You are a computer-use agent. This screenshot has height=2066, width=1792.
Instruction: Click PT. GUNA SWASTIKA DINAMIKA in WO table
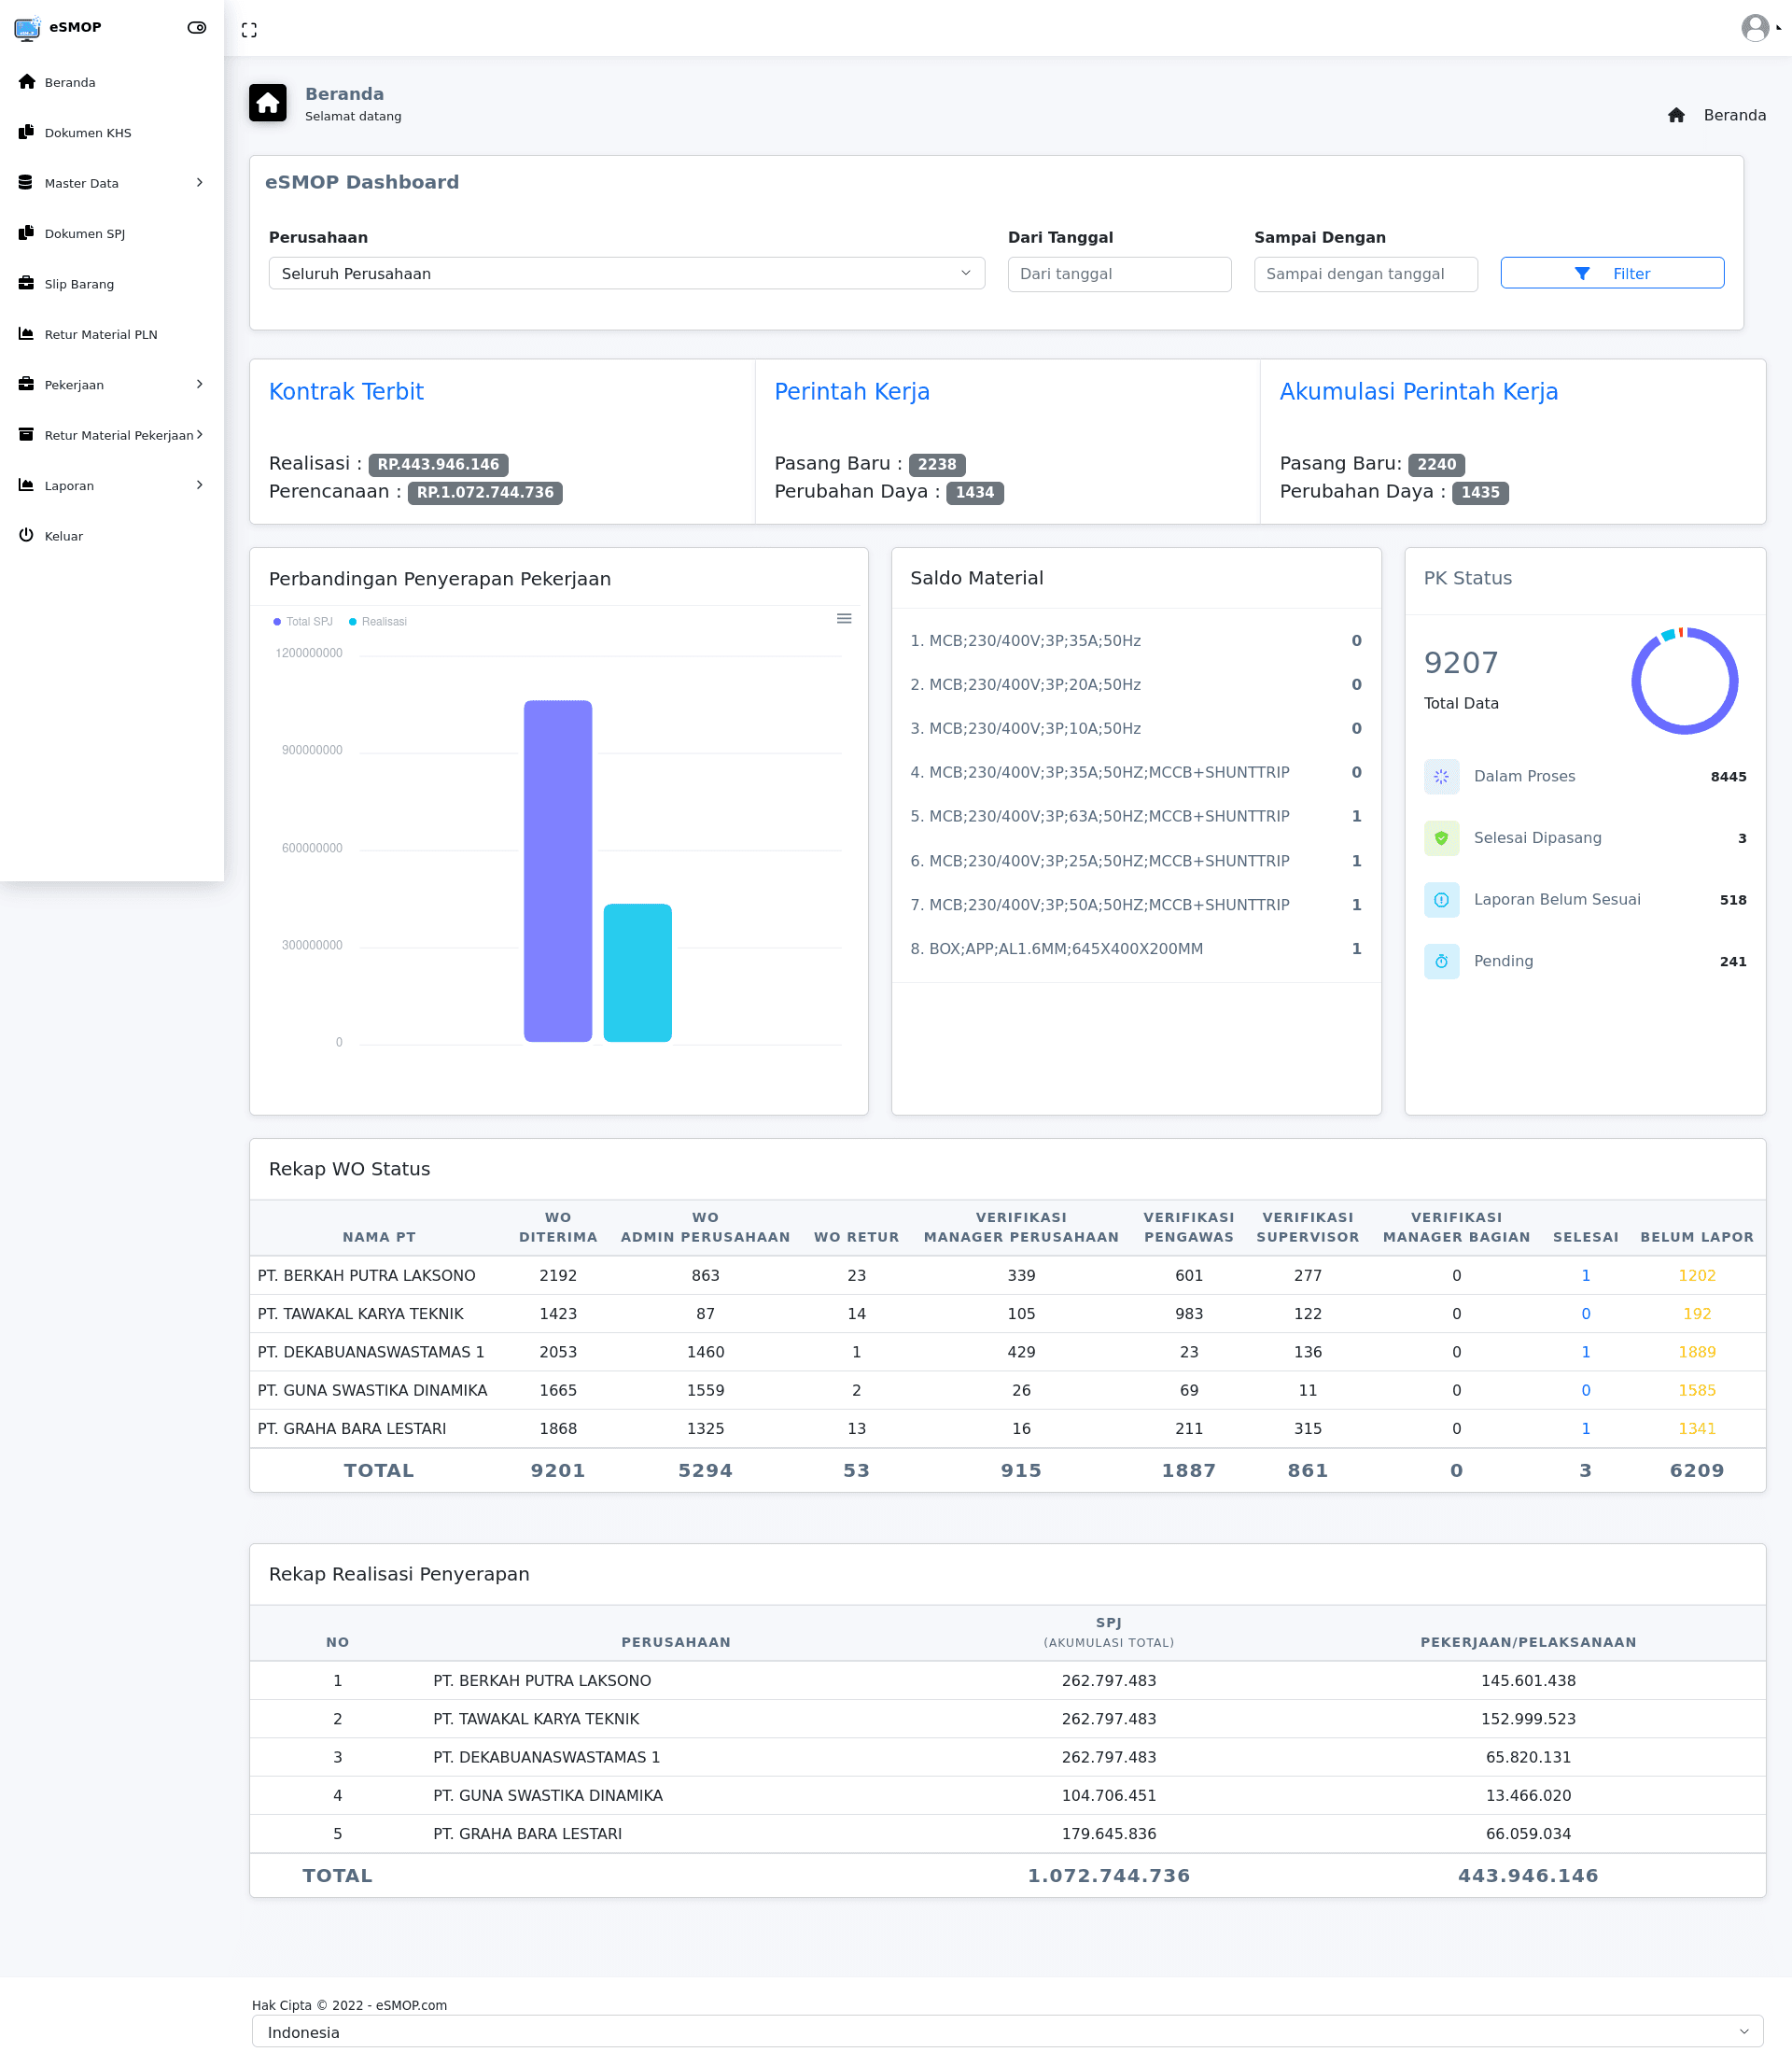[372, 1390]
